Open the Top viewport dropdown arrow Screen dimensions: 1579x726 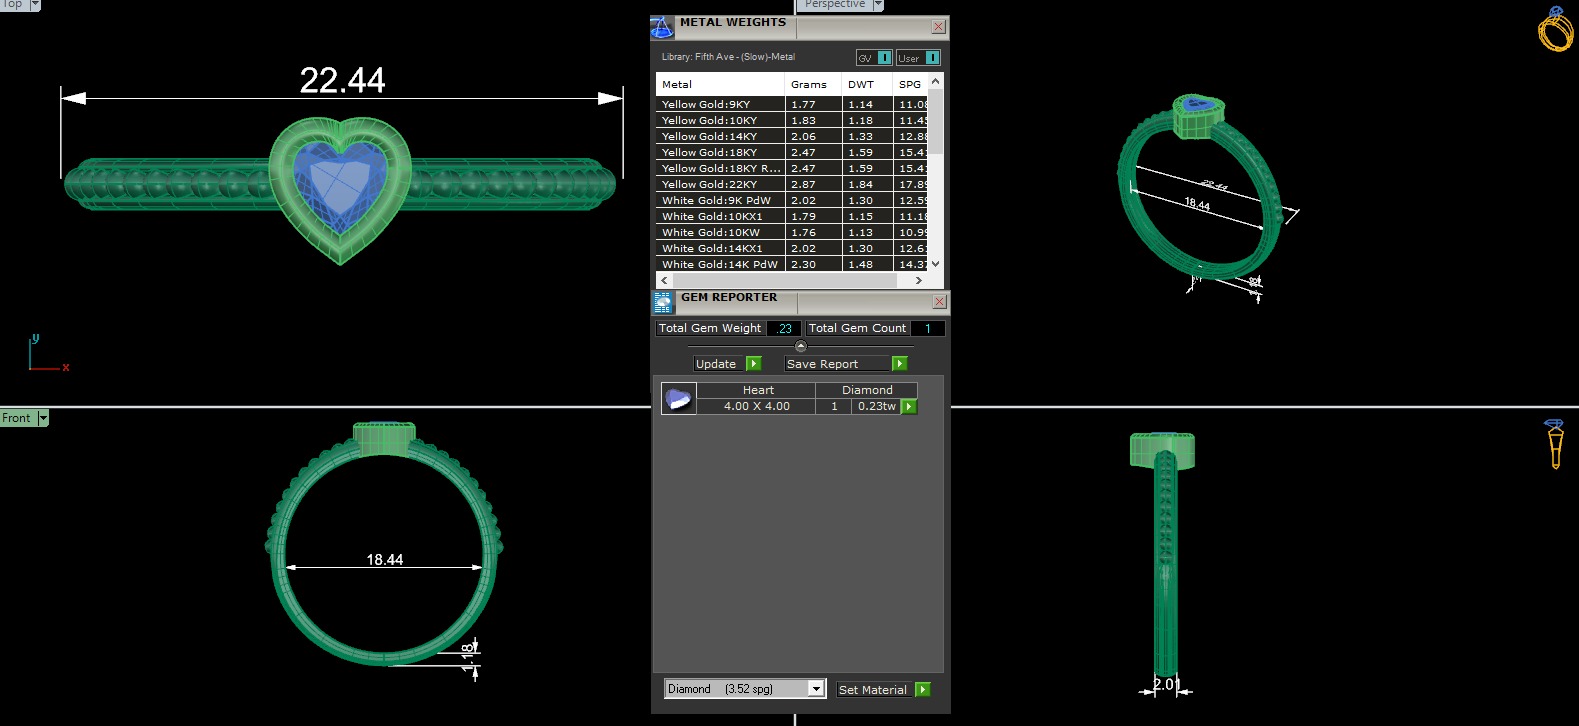pyautogui.click(x=35, y=5)
